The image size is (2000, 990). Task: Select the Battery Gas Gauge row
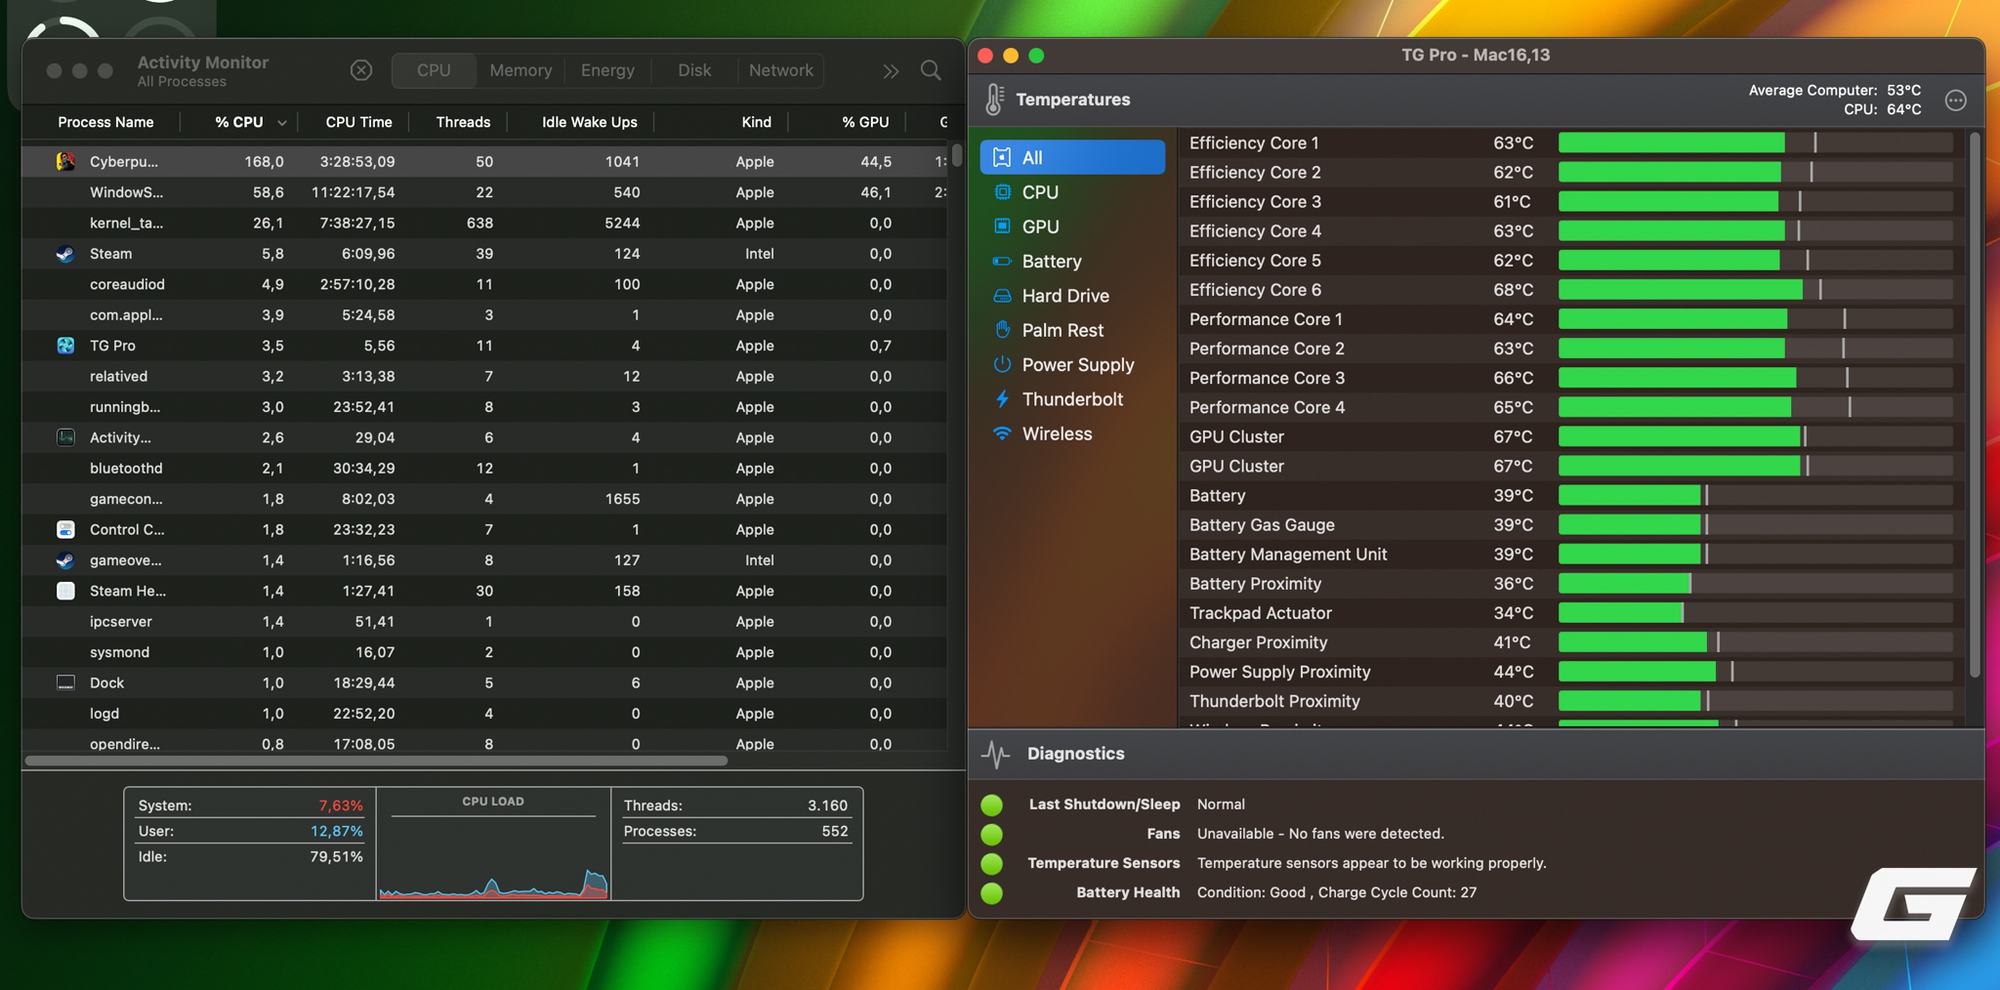coord(1570,525)
